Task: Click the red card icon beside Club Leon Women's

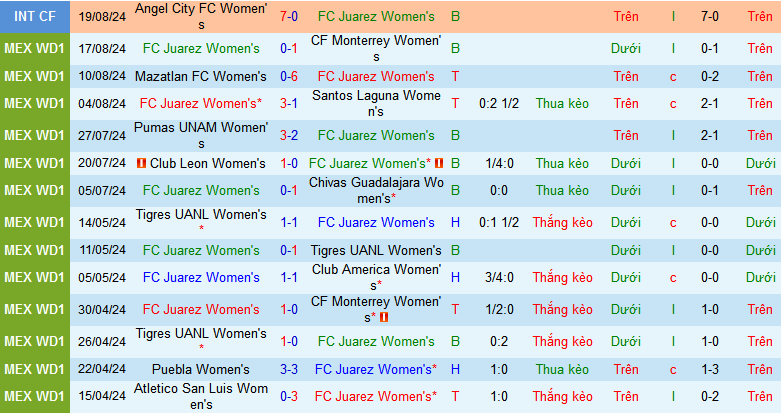Action: pos(142,163)
